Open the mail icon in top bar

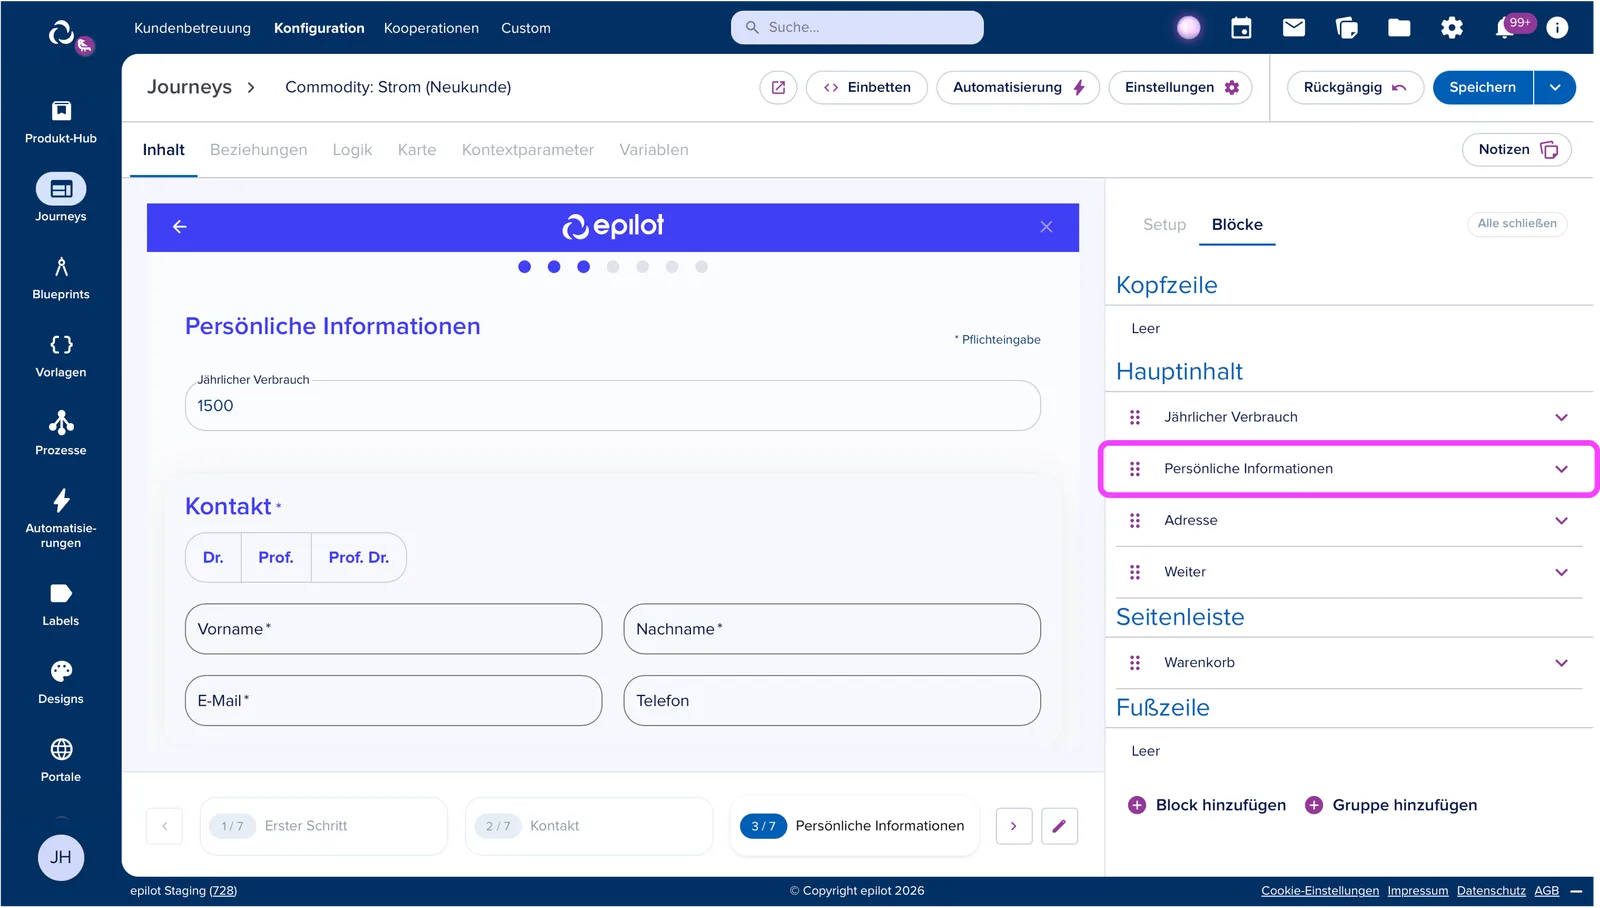pyautogui.click(x=1294, y=28)
